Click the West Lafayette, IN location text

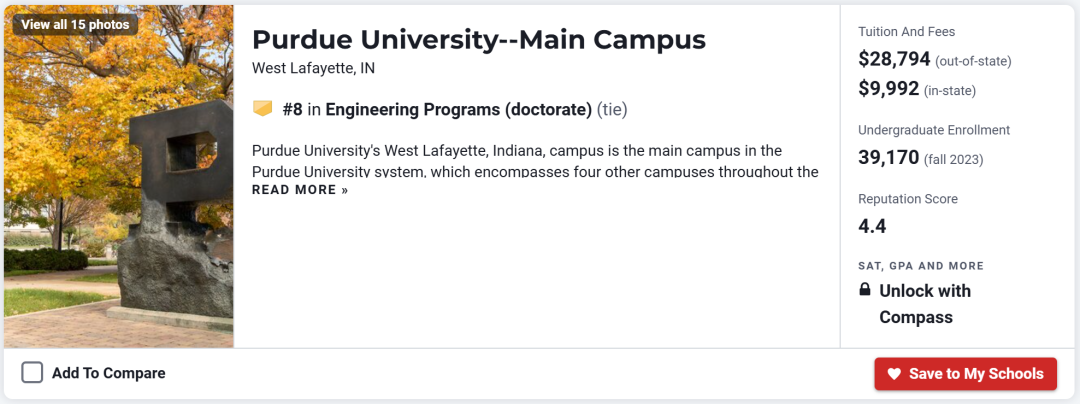pos(313,69)
